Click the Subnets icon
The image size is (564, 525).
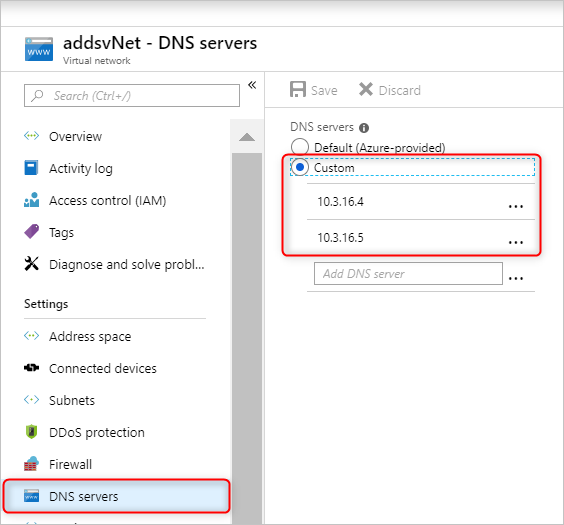[x=31, y=400]
